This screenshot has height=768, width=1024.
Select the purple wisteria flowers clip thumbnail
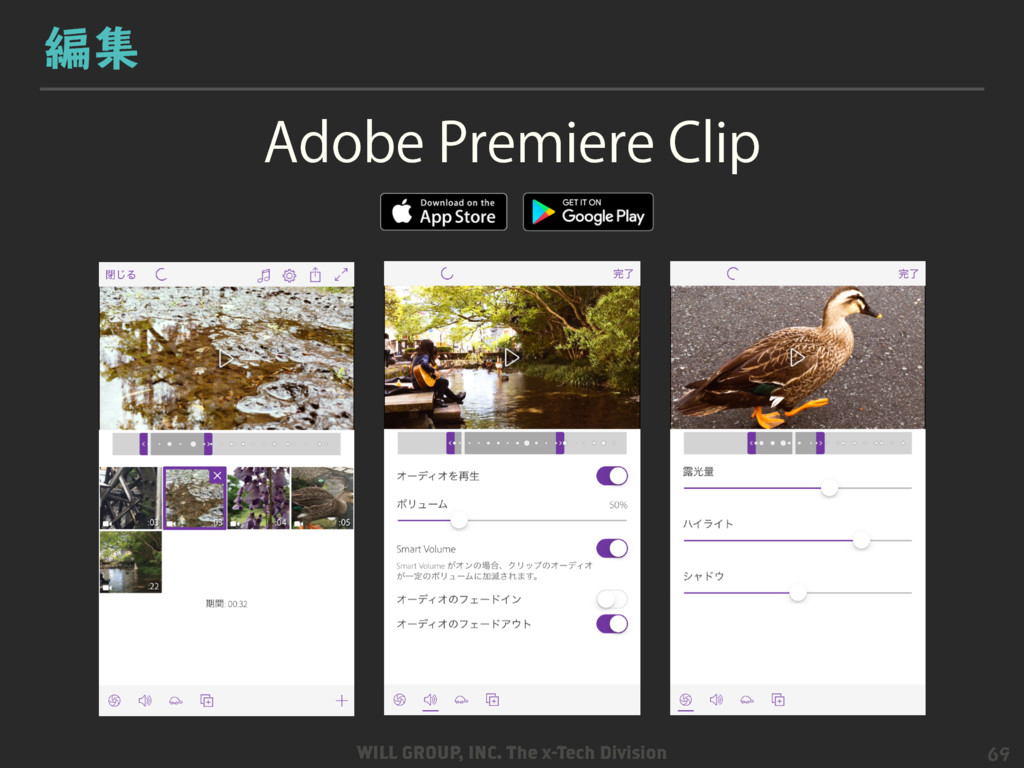259,498
